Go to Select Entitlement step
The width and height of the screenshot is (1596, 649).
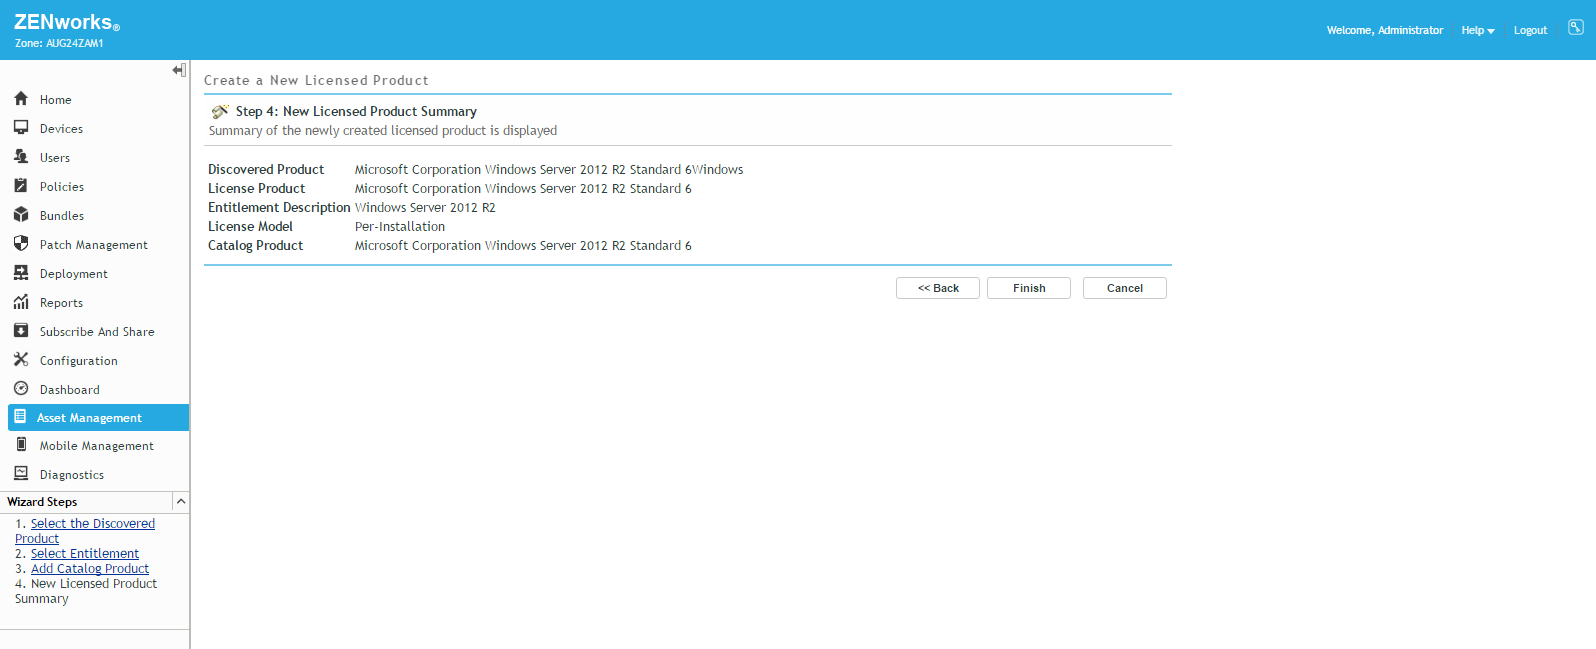[85, 553]
